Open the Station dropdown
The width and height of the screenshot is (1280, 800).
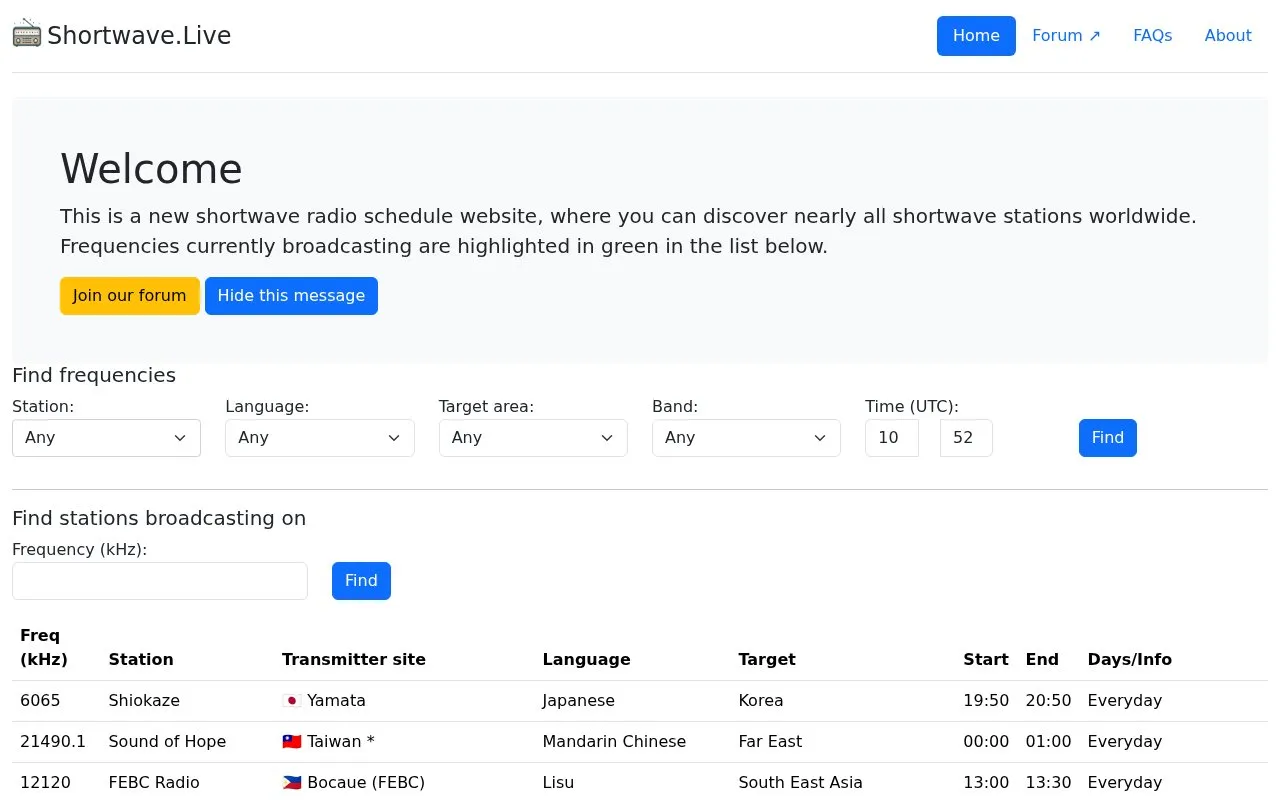106,438
